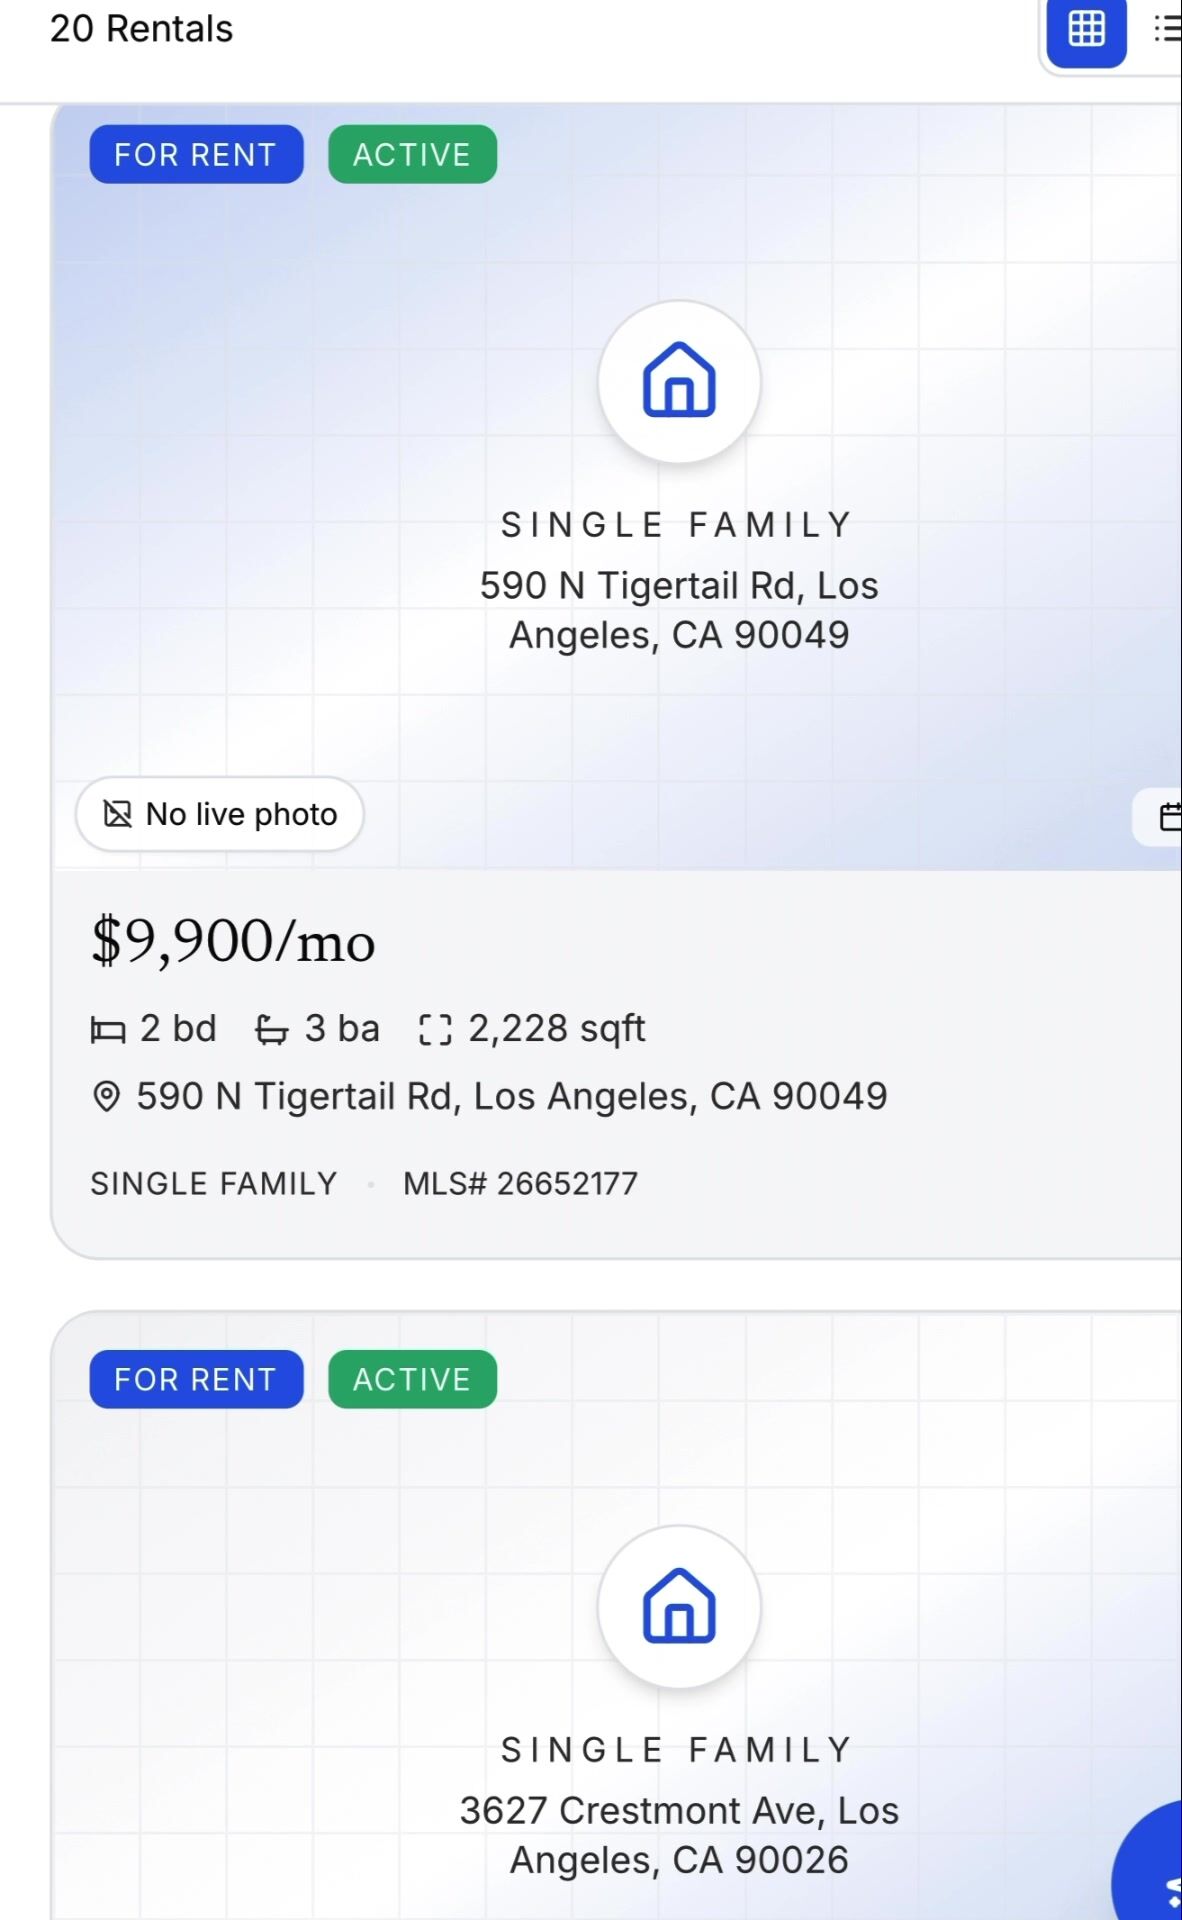Click ACTIVE badge on Crestmont listing

point(412,1379)
